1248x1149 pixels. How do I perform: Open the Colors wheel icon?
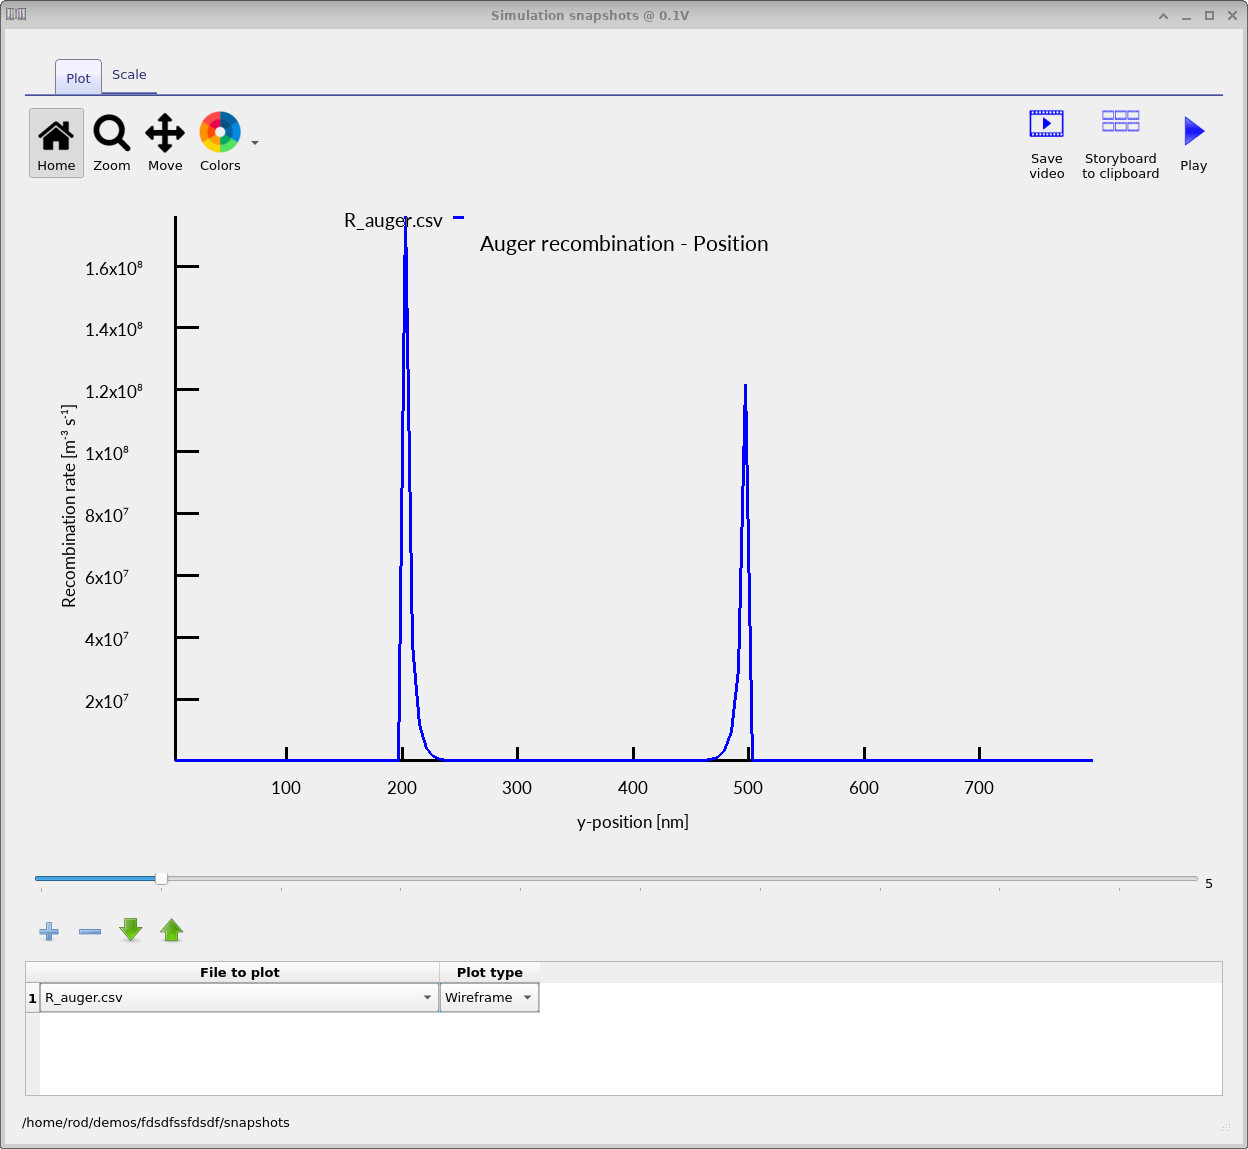[x=220, y=143]
